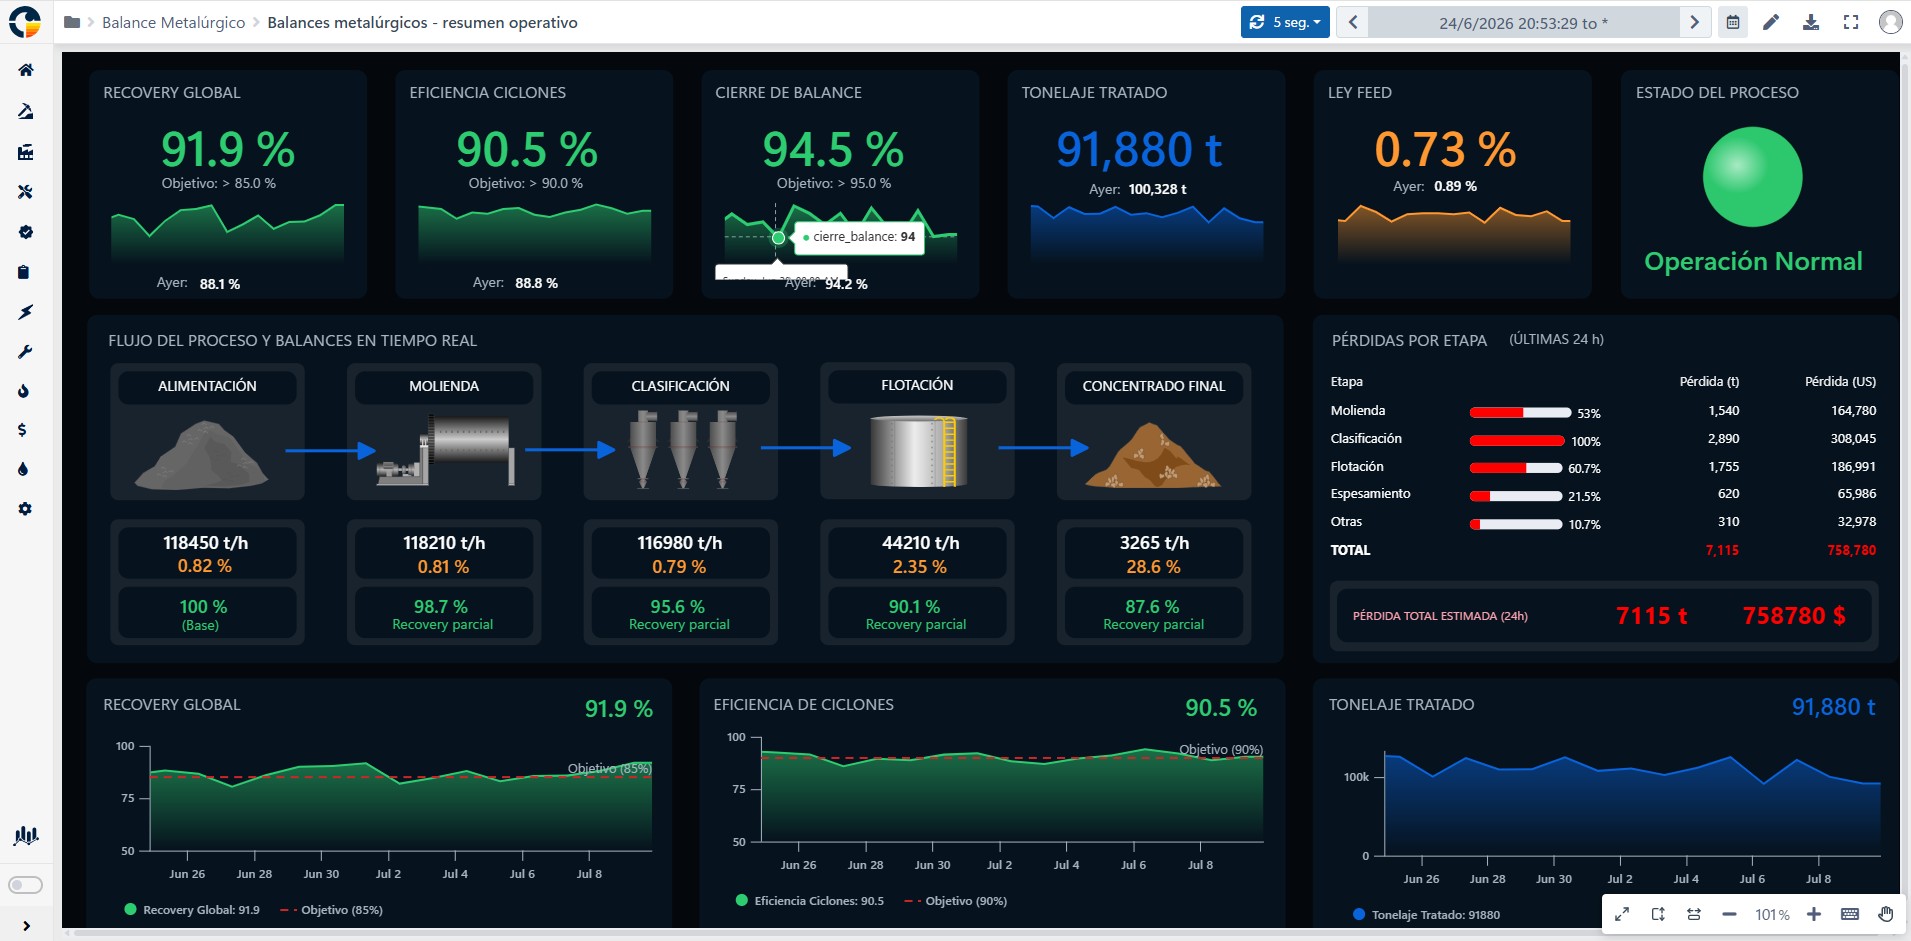1911x941 pixels.
Task: Go to next time range arrow
Action: [1694, 22]
